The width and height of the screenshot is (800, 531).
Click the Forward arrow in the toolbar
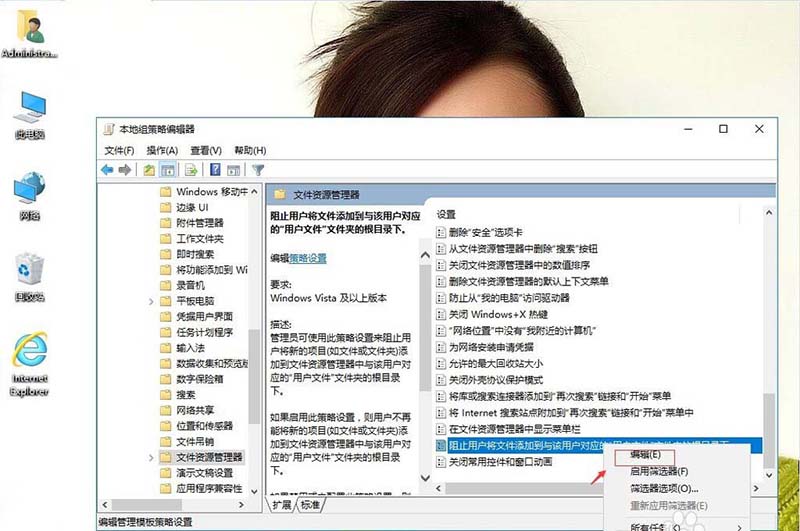pos(125,170)
